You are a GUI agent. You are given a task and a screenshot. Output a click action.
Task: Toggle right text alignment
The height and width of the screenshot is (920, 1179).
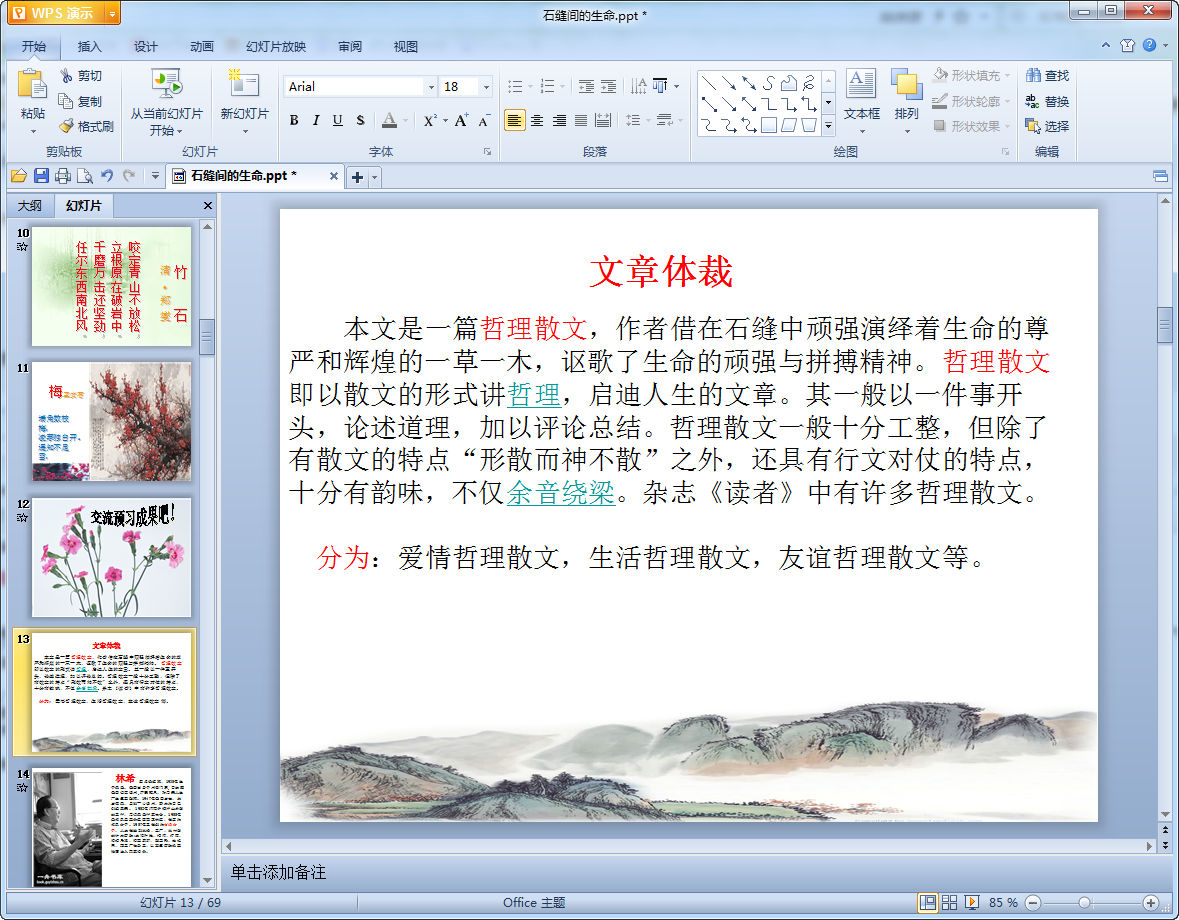coord(559,120)
